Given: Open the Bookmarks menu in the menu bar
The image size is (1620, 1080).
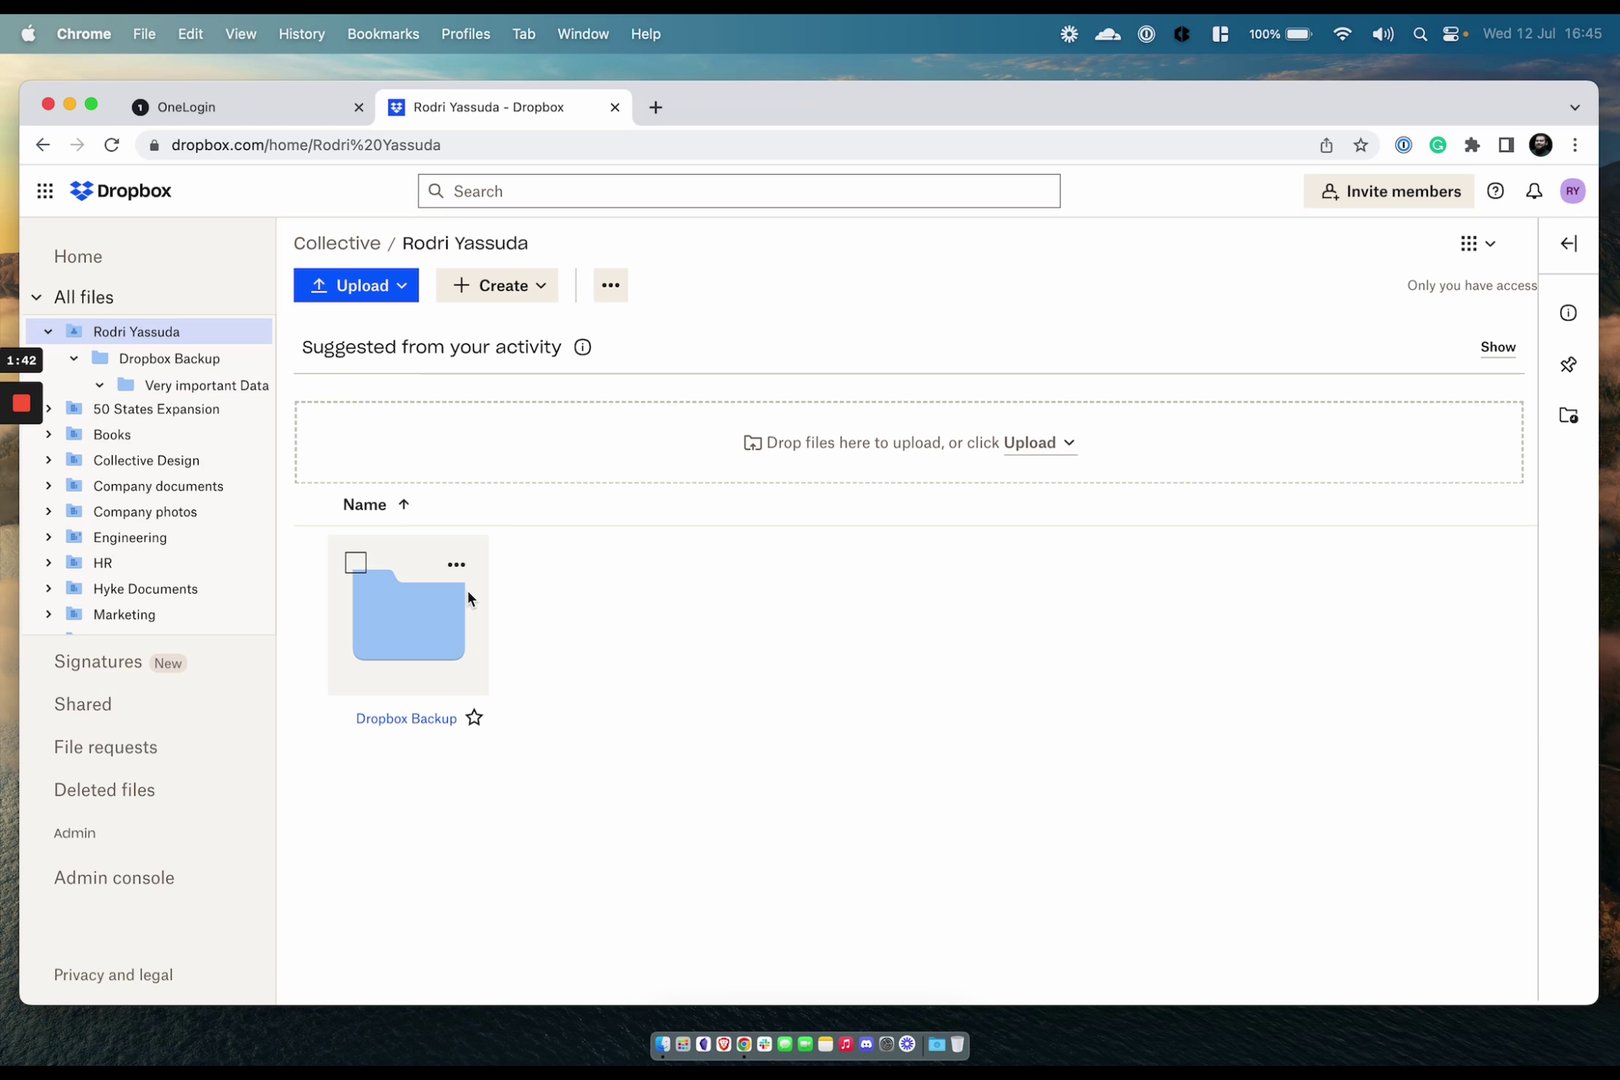Looking at the screenshot, I should click(383, 33).
